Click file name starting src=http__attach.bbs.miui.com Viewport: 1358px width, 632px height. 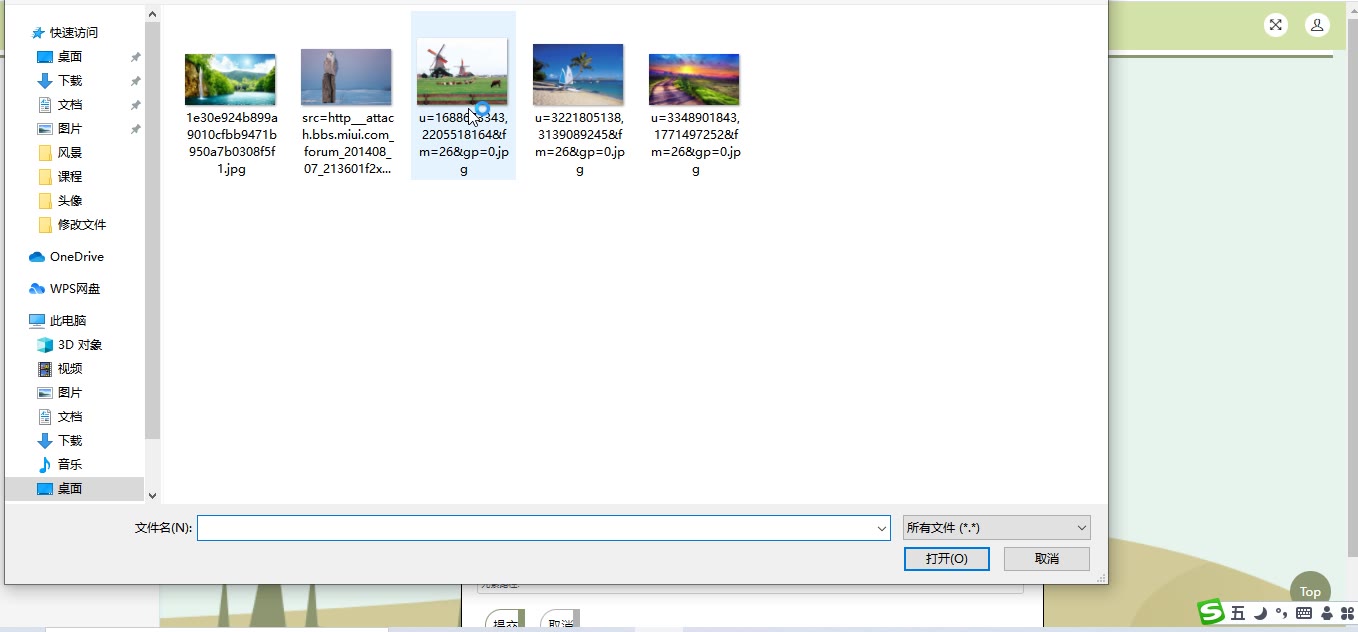[347, 143]
